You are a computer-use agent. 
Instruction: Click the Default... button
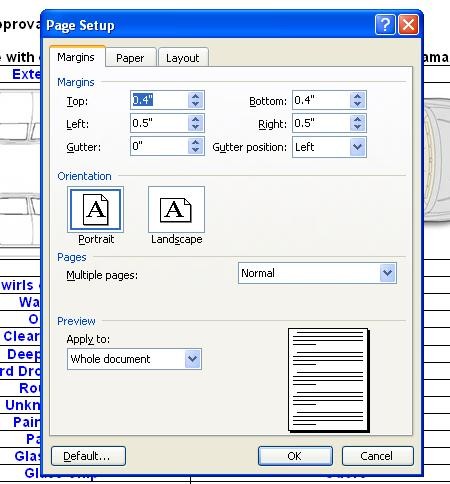click(88, 456)
